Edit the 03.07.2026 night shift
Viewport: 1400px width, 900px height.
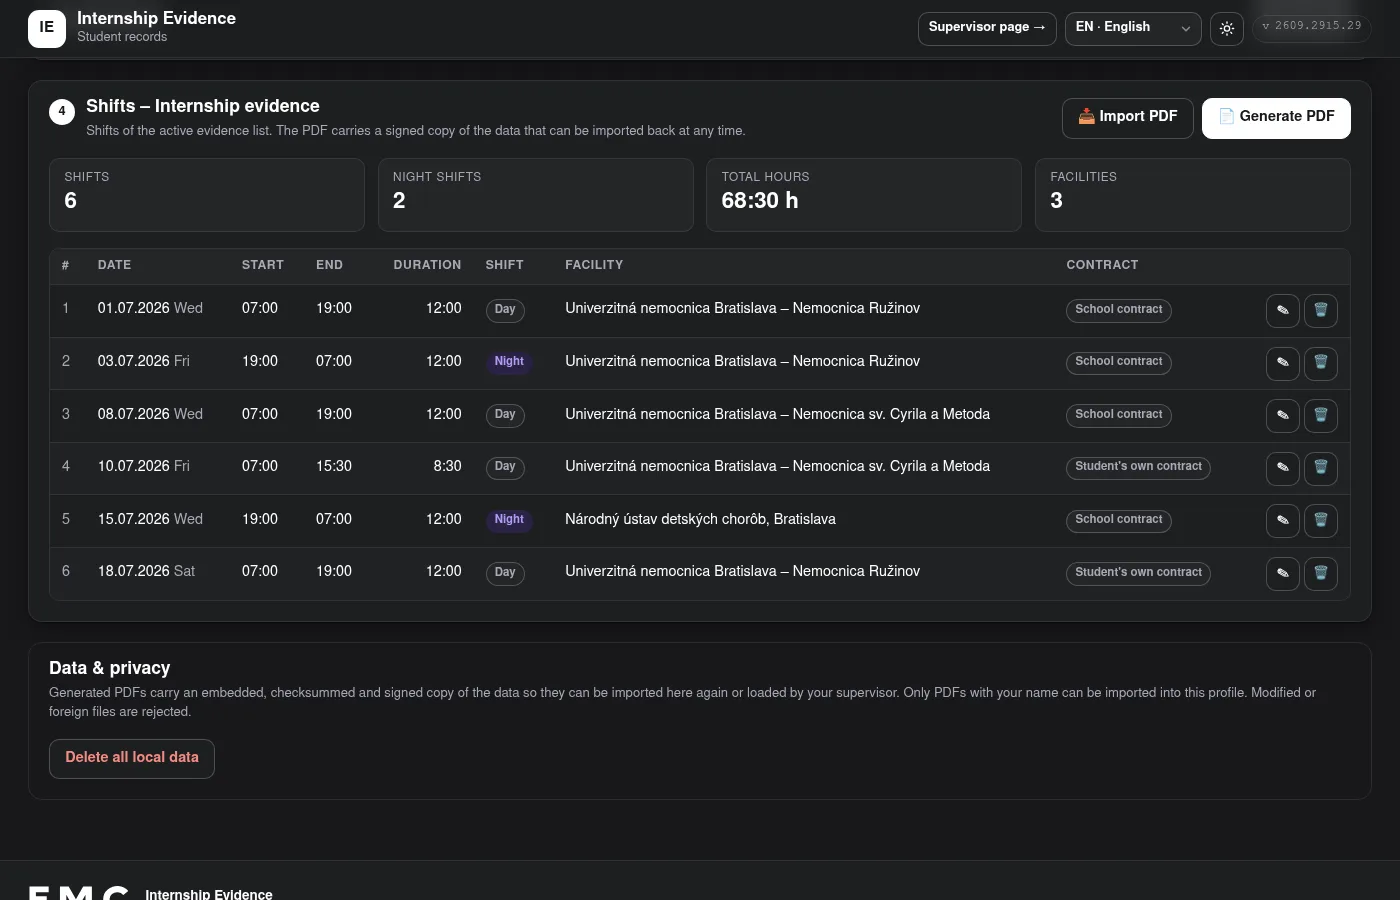pos(1282,363)
